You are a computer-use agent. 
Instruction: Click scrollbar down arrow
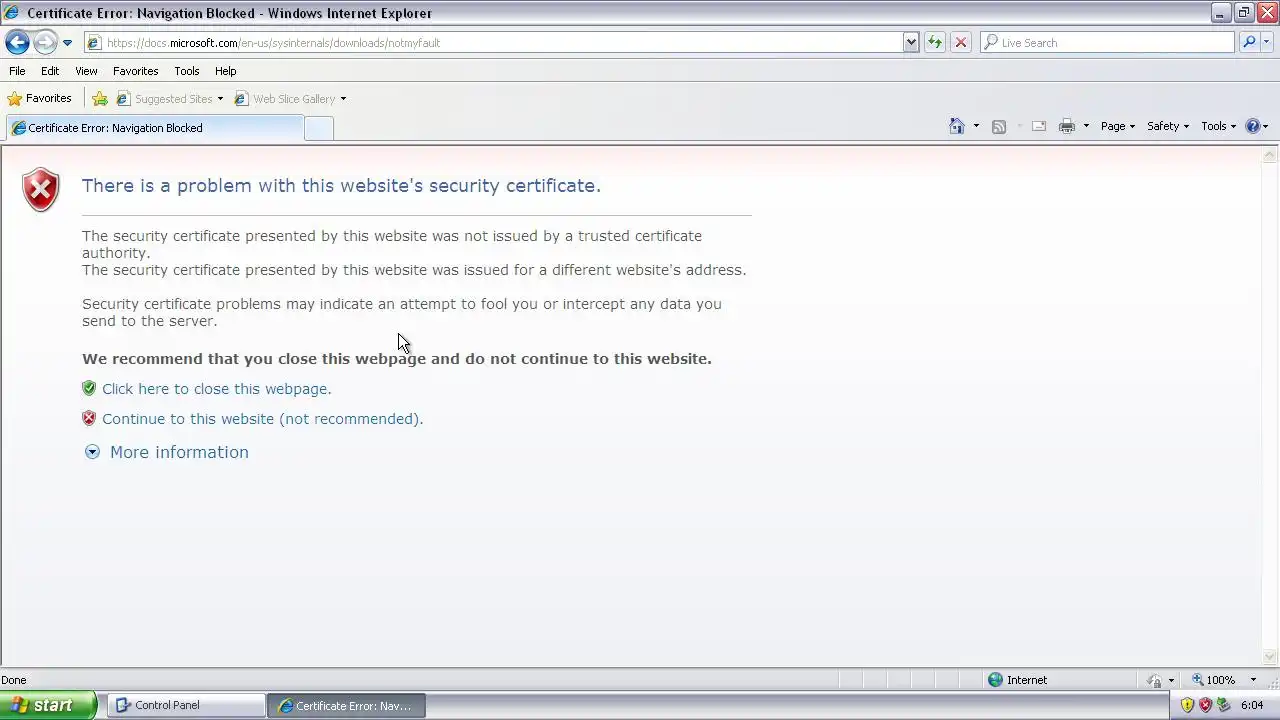click(1270, 657)
